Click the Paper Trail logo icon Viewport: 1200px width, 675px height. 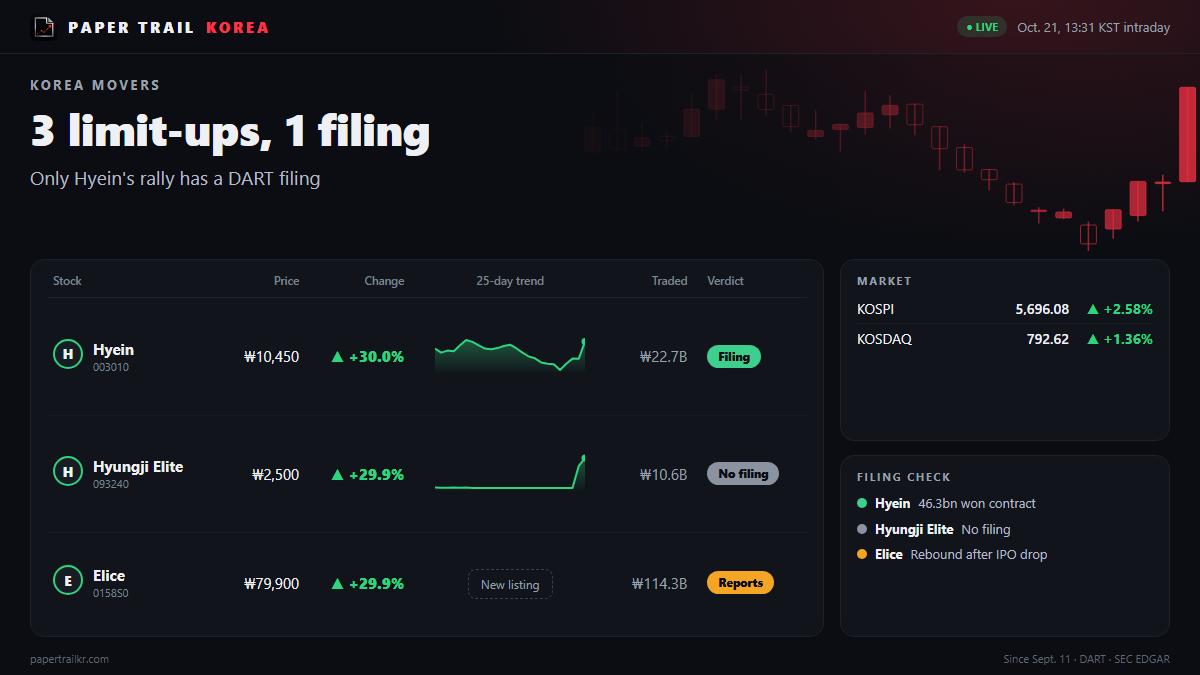tap(44, 27)
